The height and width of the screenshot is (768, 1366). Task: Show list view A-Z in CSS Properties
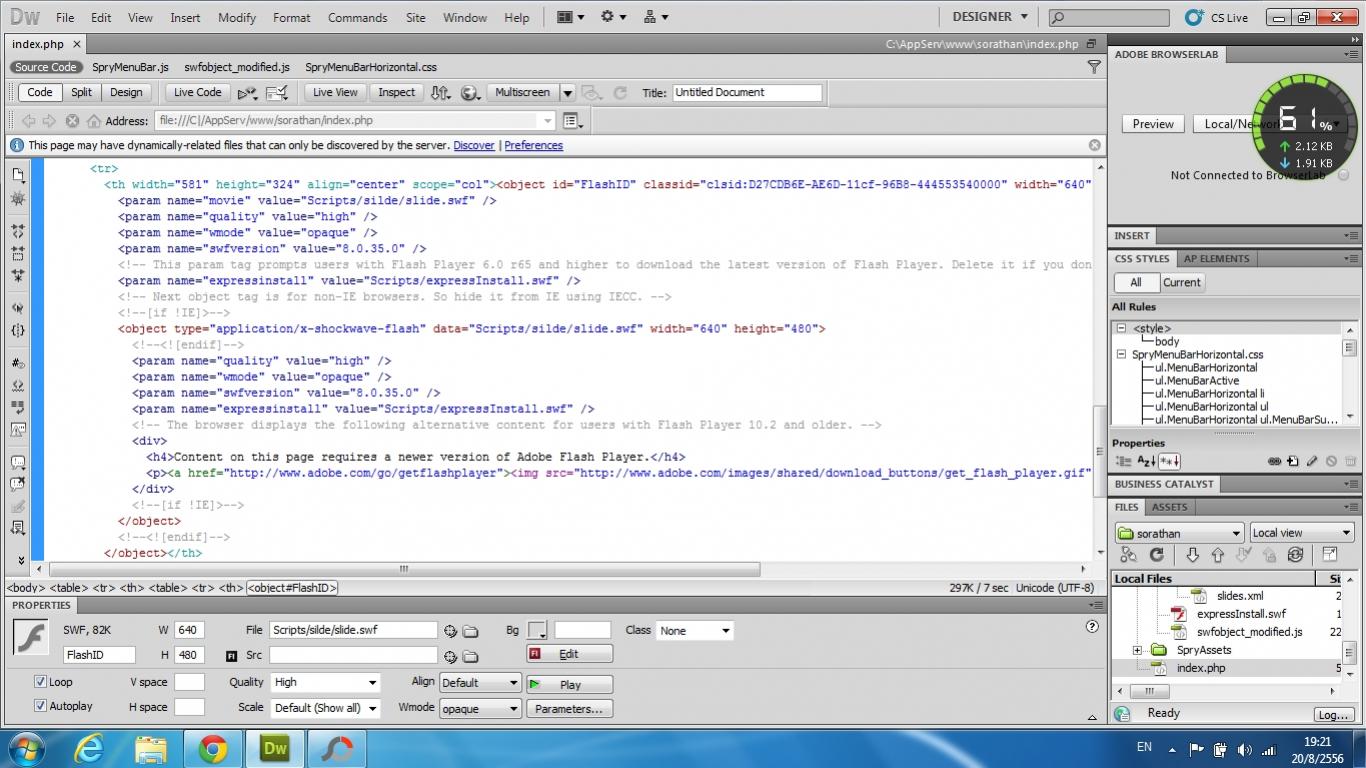pyautogui.click(x=1146, y=461)
